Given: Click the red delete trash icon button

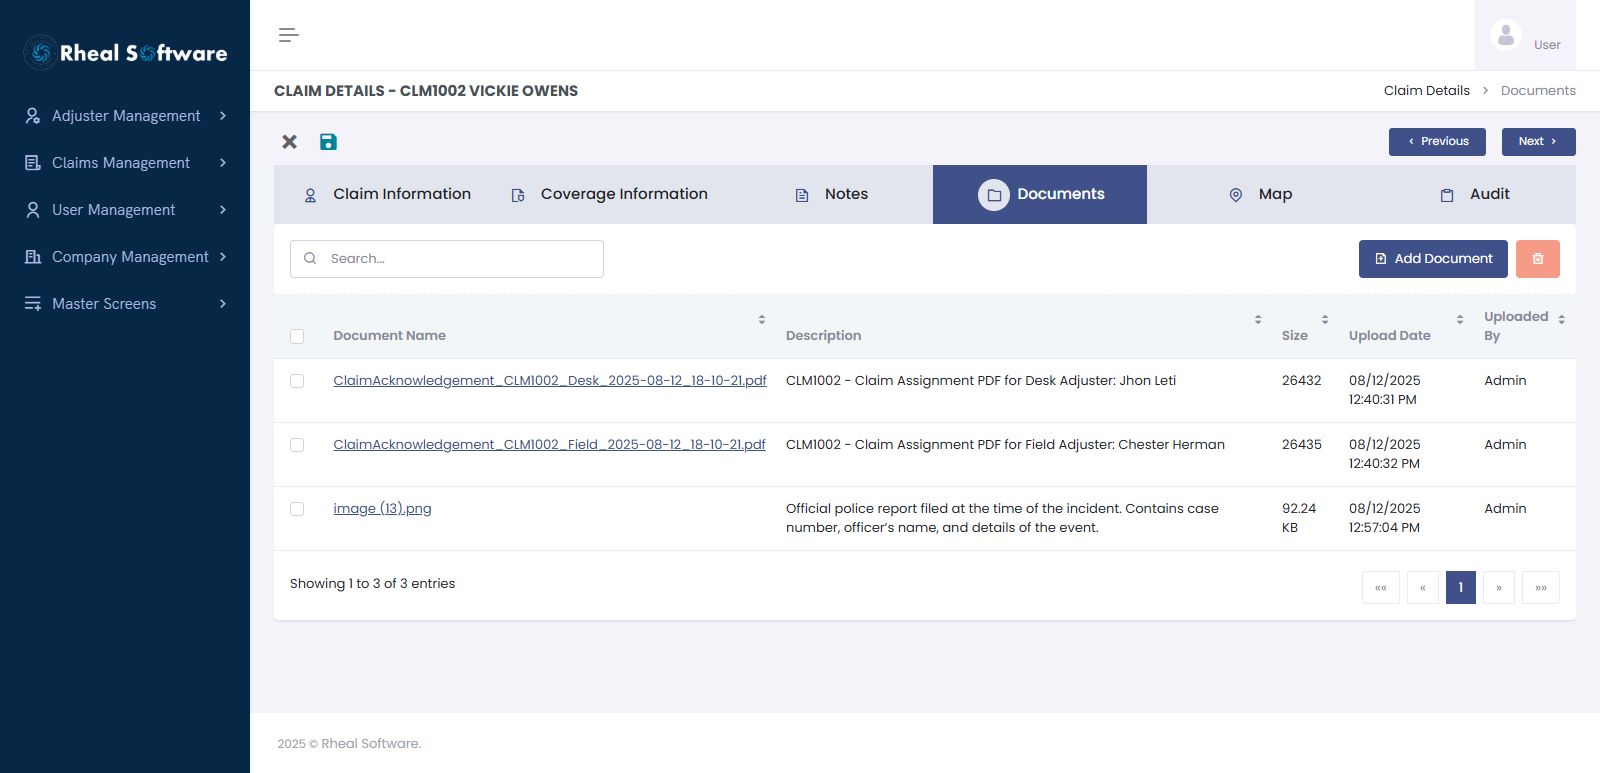Looking at the screenshot, I should point(1538,259).
